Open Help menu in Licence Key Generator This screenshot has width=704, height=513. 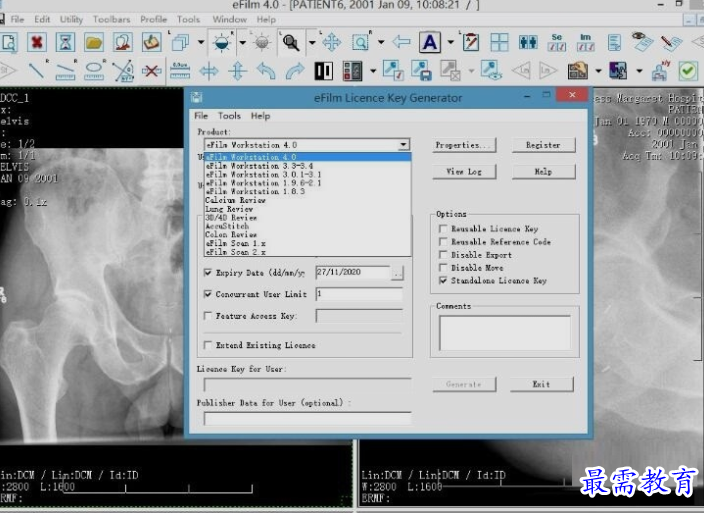260,116
